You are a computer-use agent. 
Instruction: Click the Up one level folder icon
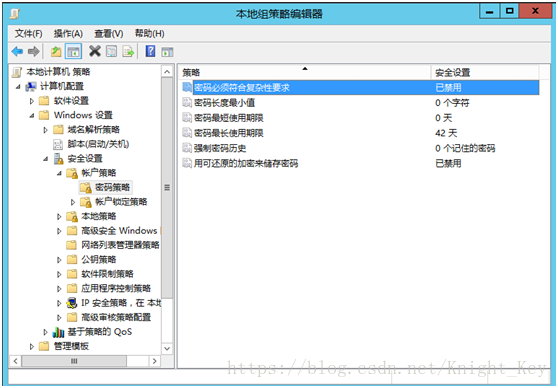pyautogui.click(x=56, y=52)
